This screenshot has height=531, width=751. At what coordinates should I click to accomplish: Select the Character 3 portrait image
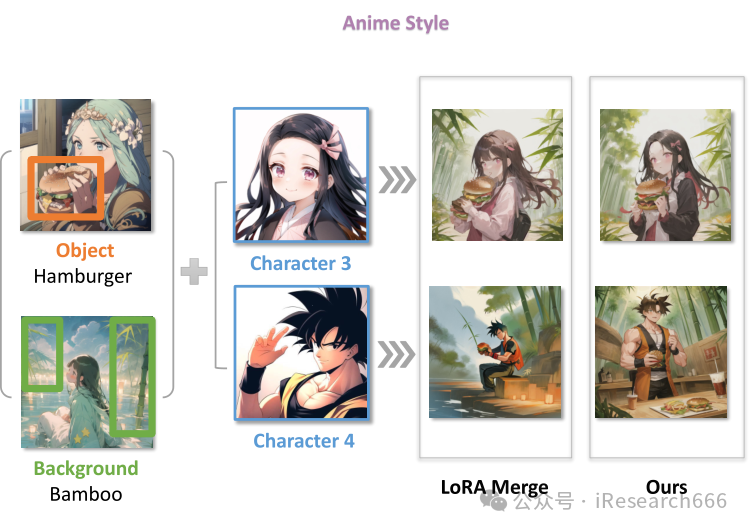click(x=301, y=175)
